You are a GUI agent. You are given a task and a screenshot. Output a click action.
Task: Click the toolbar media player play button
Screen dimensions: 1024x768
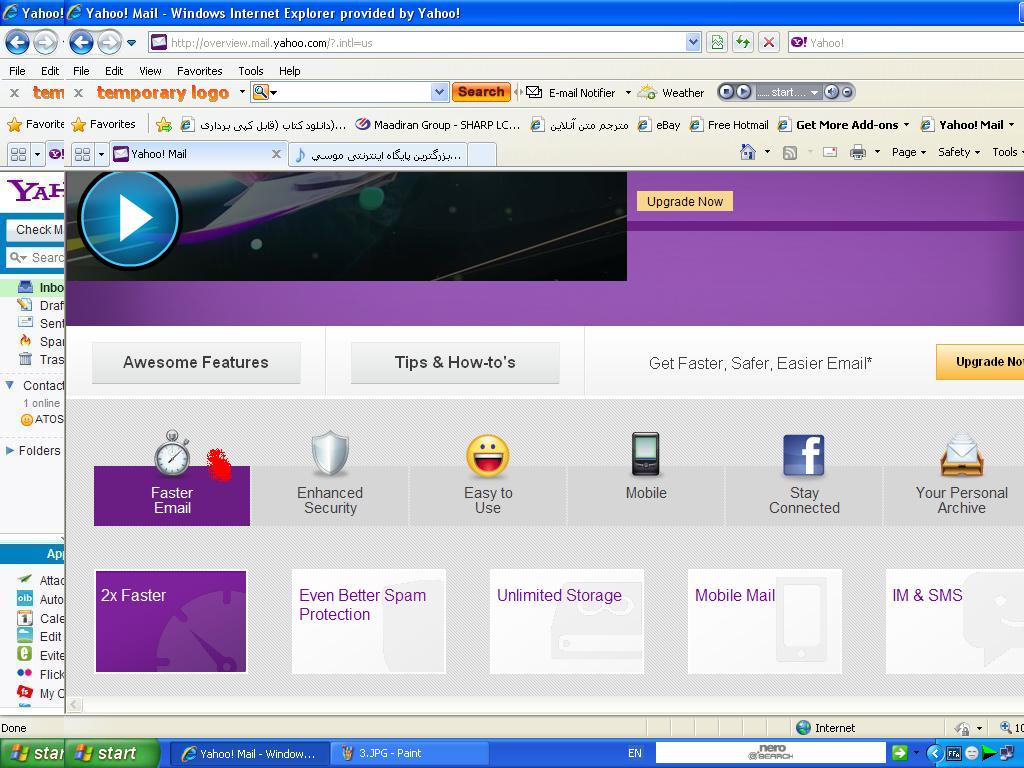pos(743,92)
